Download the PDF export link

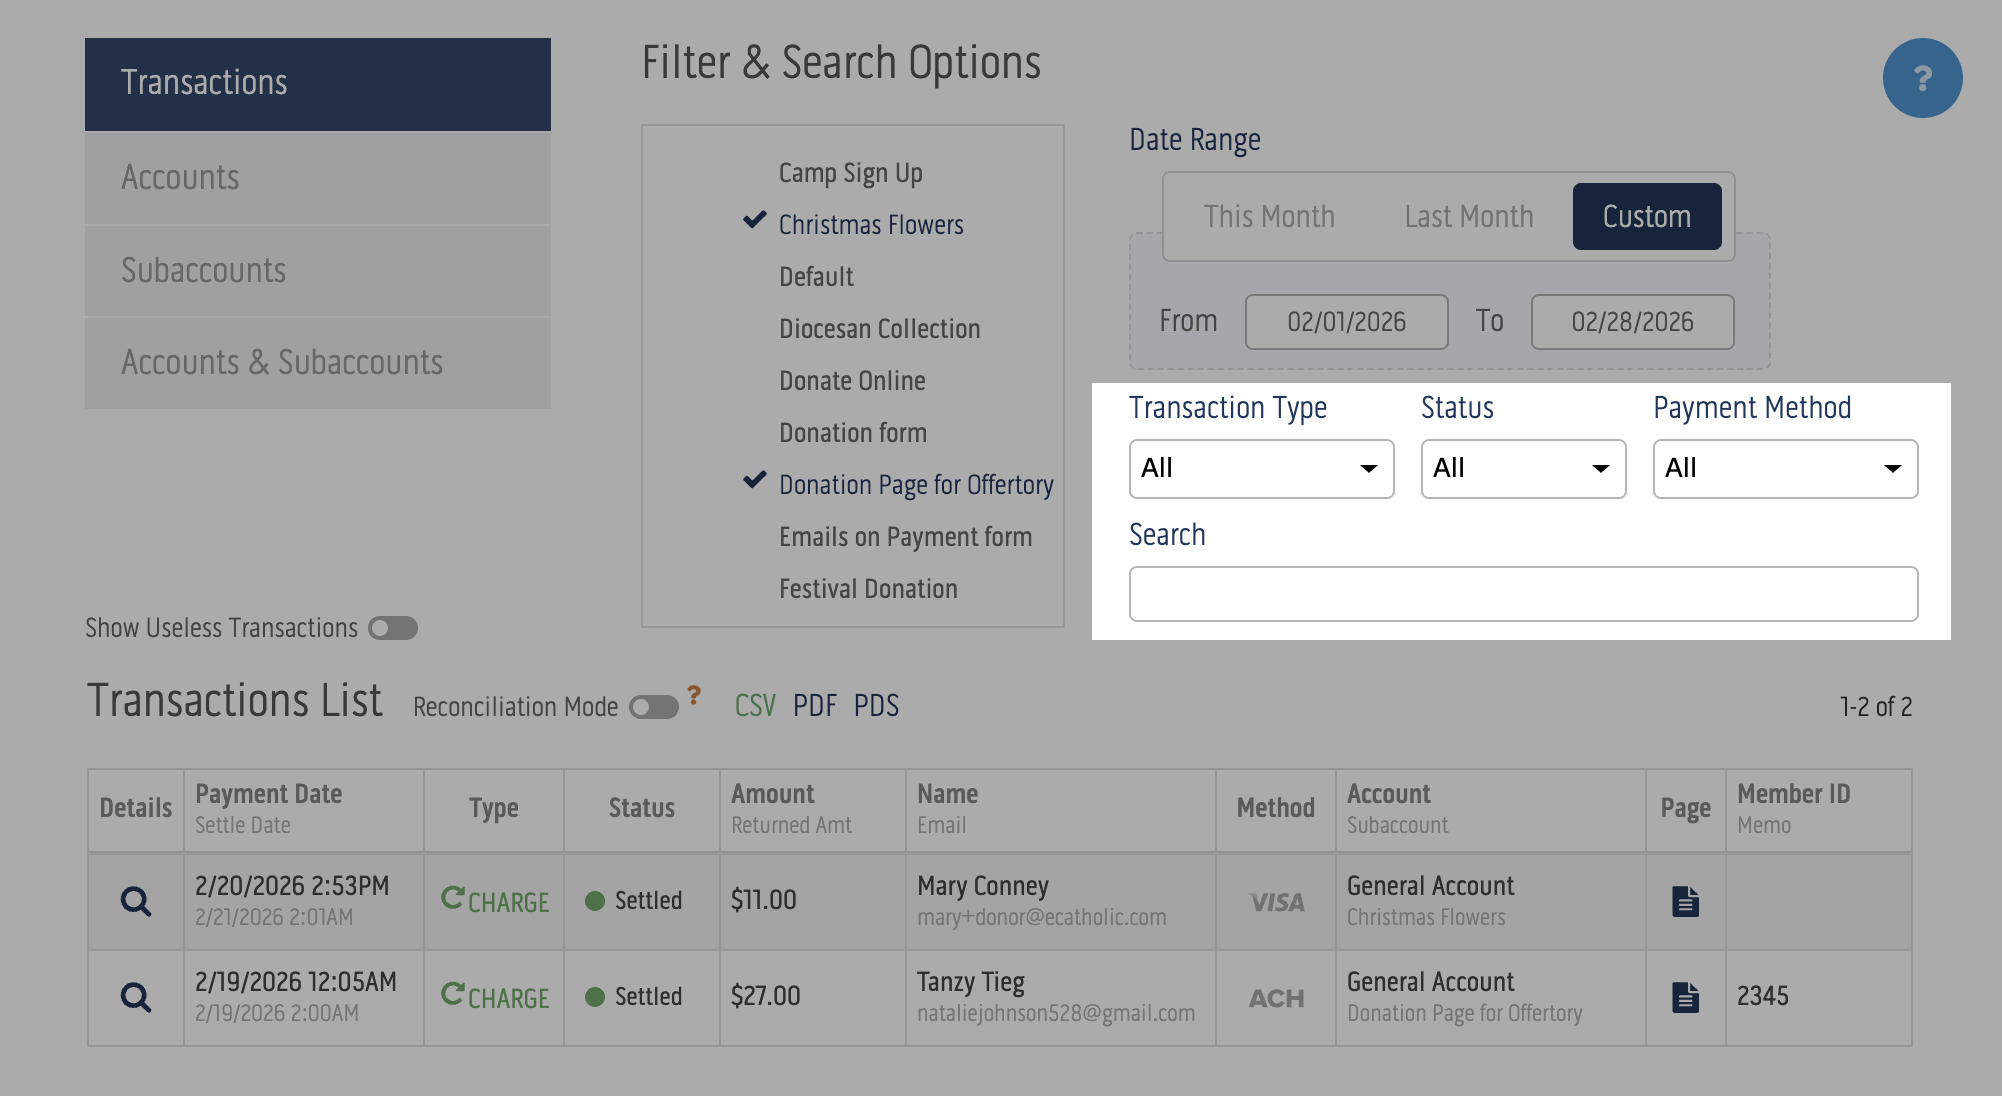[814, 706]
